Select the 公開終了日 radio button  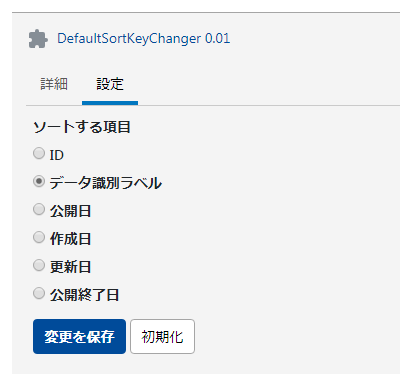tap(39, 293)
